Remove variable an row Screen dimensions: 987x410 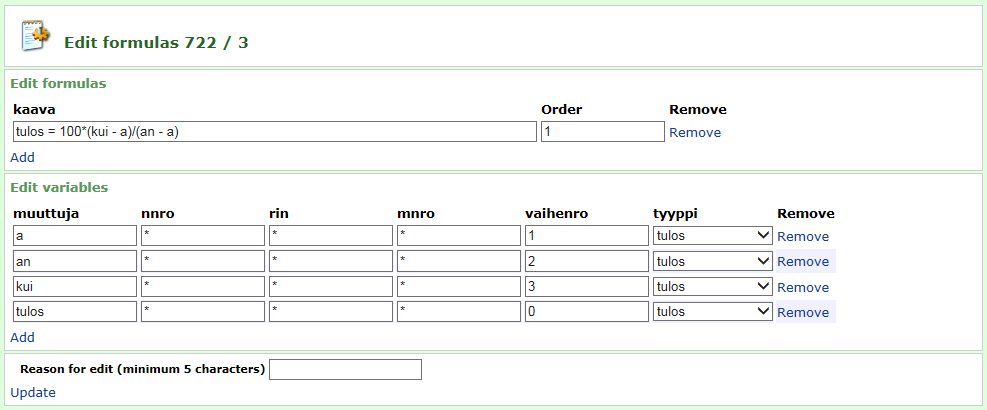tap(802, 261)
